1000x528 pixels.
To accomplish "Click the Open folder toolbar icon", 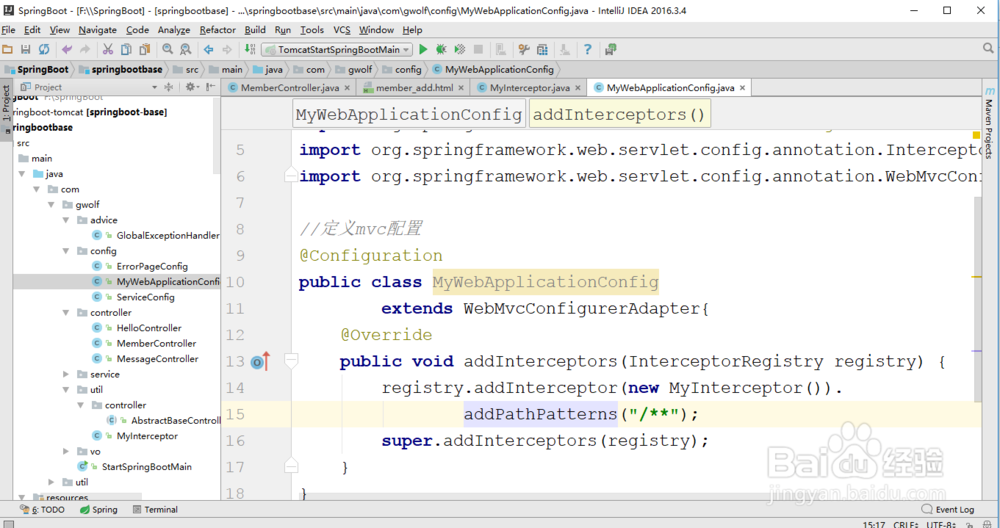I will click(8, 49).
